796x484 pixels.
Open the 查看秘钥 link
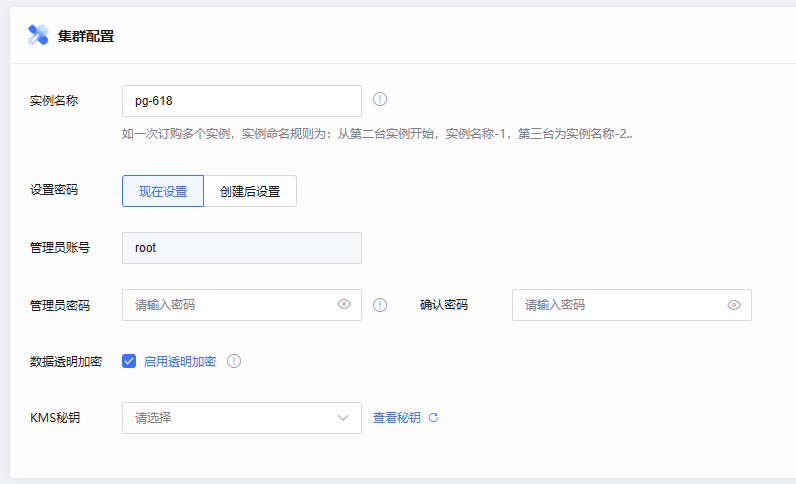(x=397, y=418)
